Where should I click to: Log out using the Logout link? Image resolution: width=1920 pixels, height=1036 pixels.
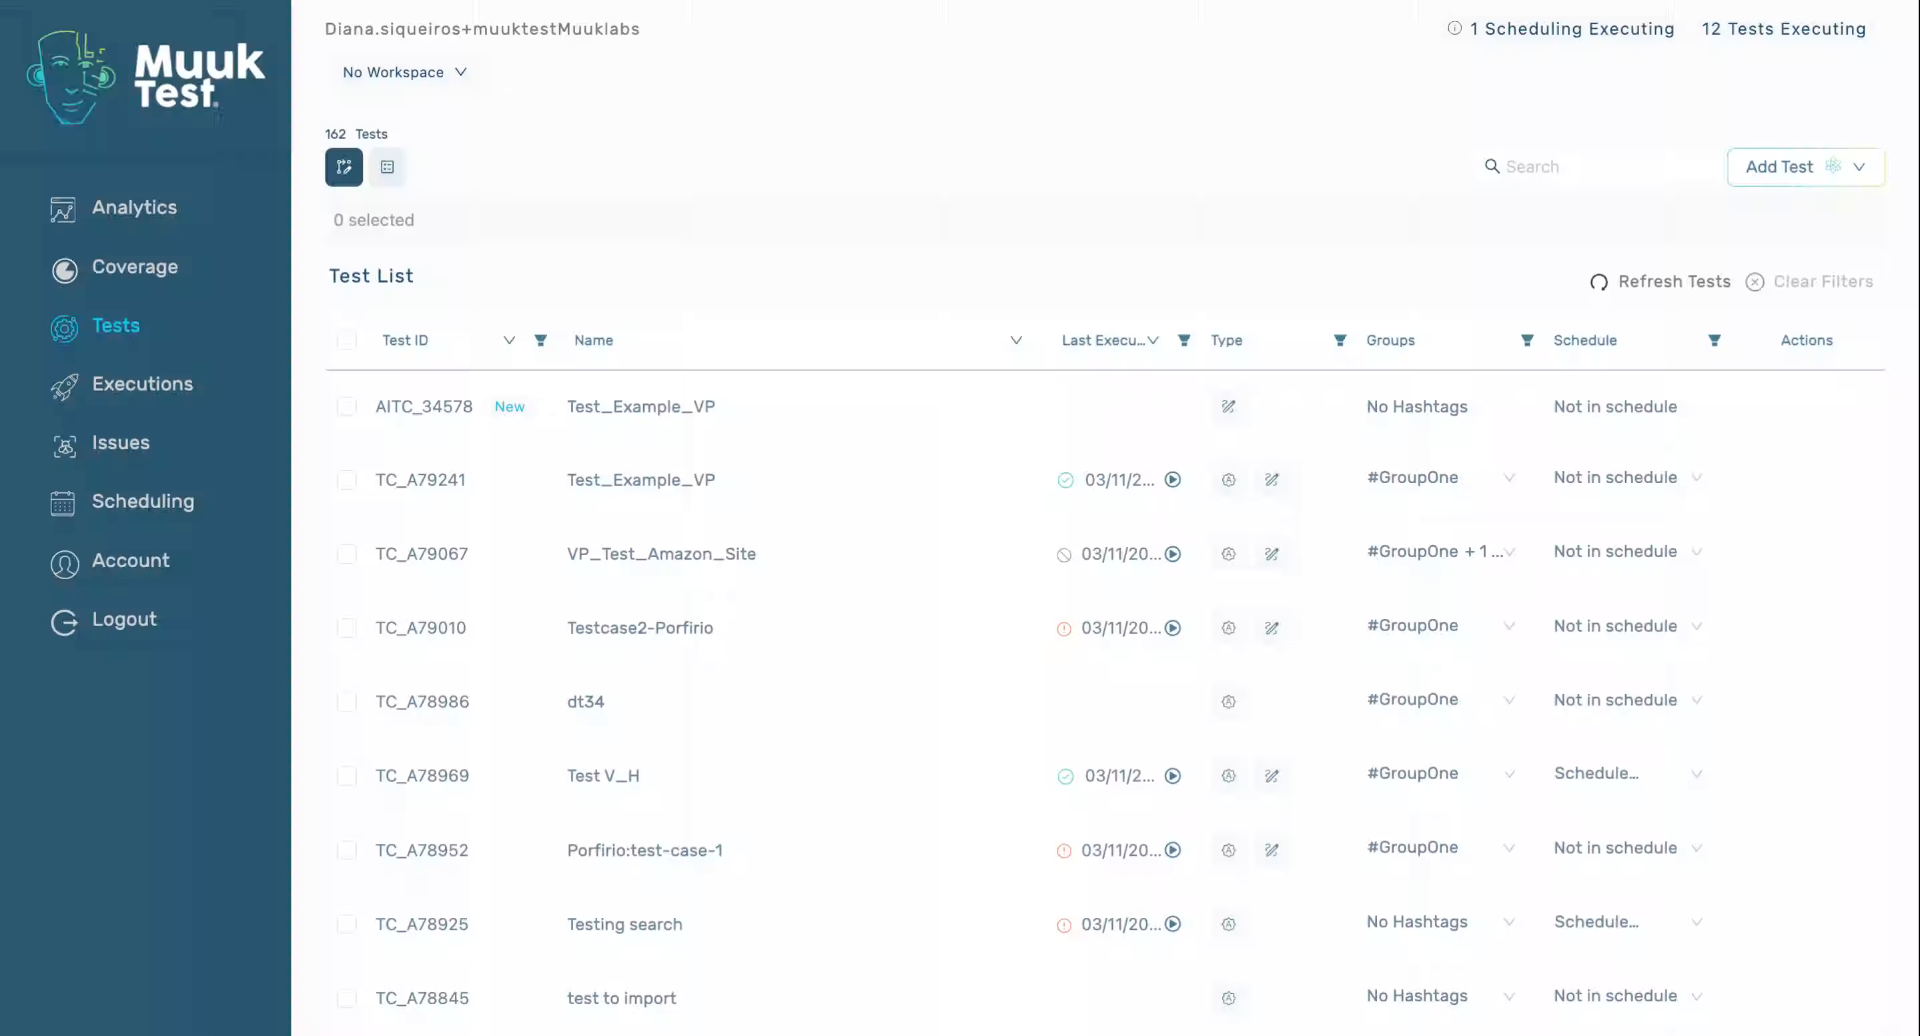click(x=103, y=620)
